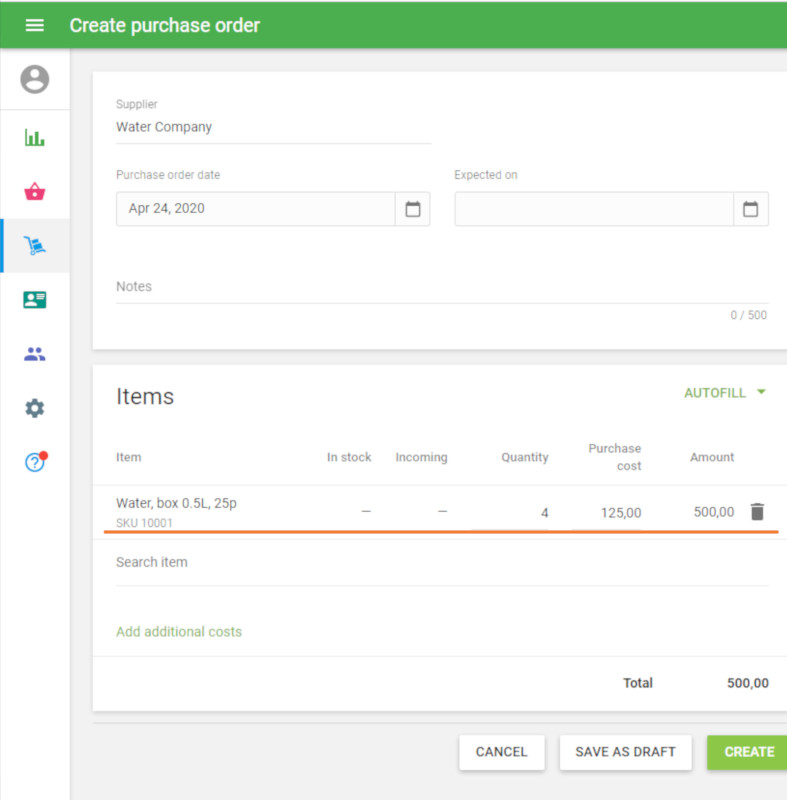The height and width of the screenshot is (800, 787).
Task: Open the contacts card icon
Action: pyautogui.click(x=35, y=299)
